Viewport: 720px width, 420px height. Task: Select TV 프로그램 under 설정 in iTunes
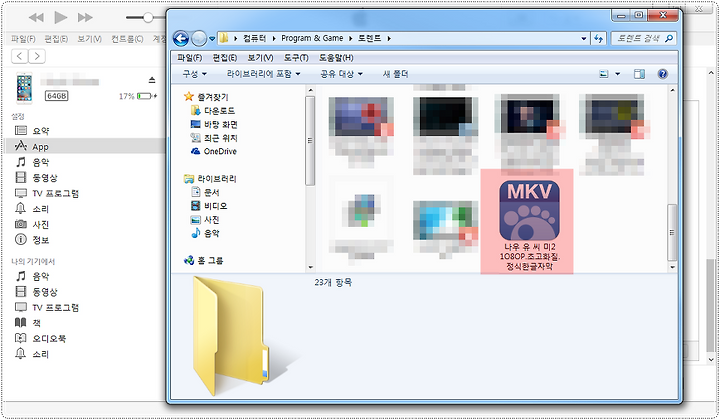pos(47,193)
